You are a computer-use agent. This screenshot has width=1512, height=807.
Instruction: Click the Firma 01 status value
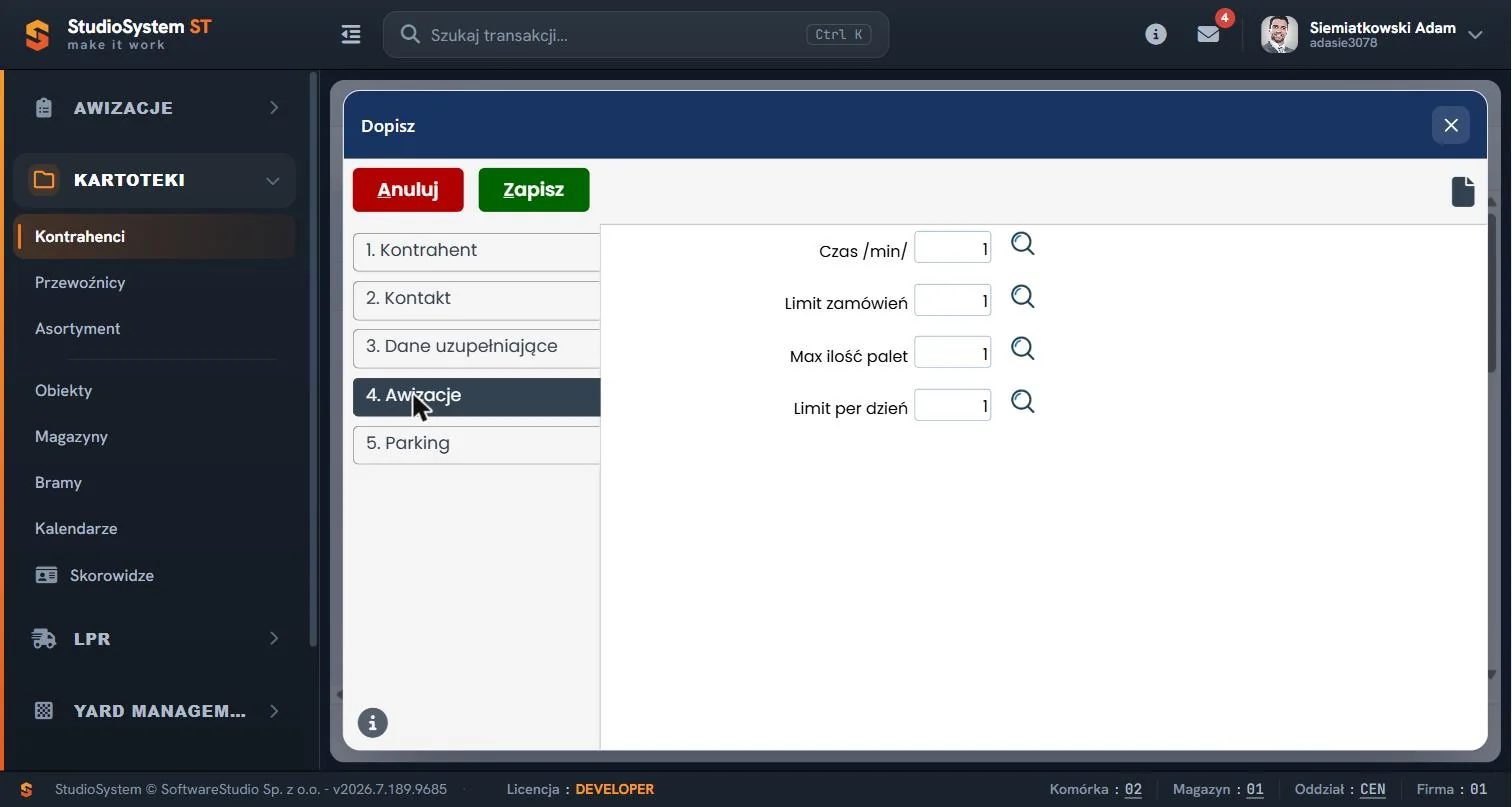(x=1479, y=789)
